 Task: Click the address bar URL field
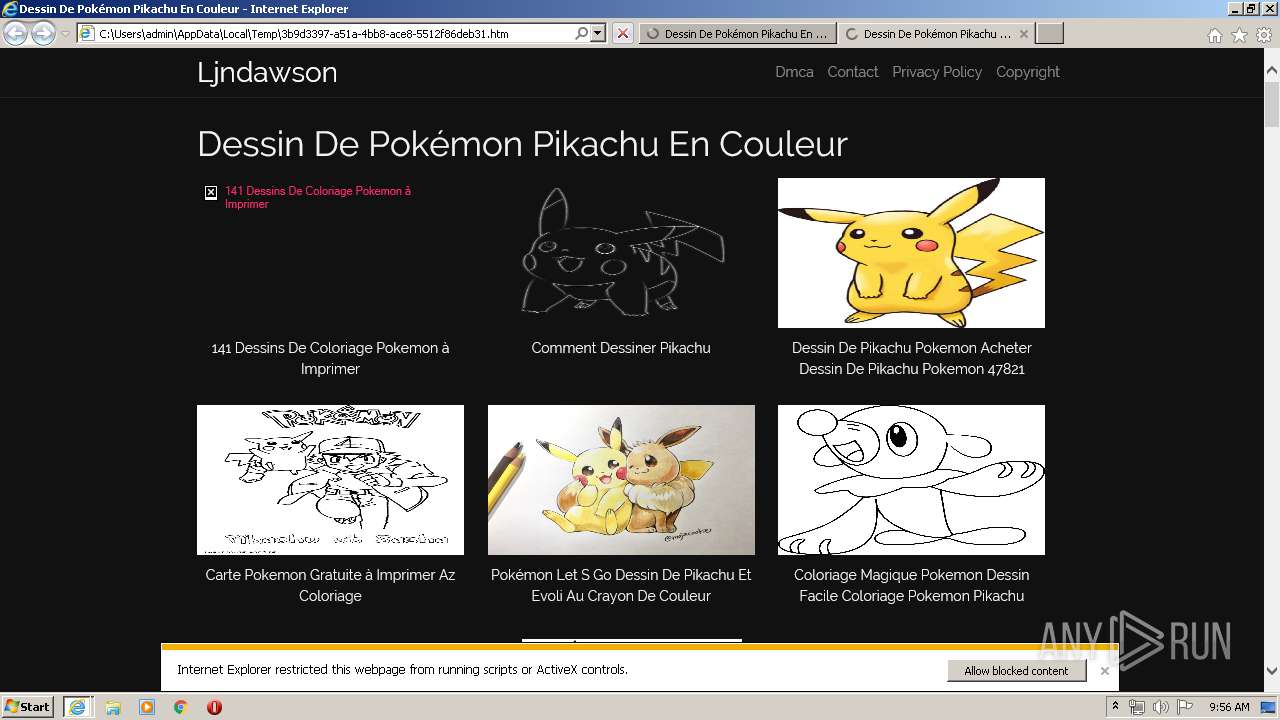tap(335, 33)
